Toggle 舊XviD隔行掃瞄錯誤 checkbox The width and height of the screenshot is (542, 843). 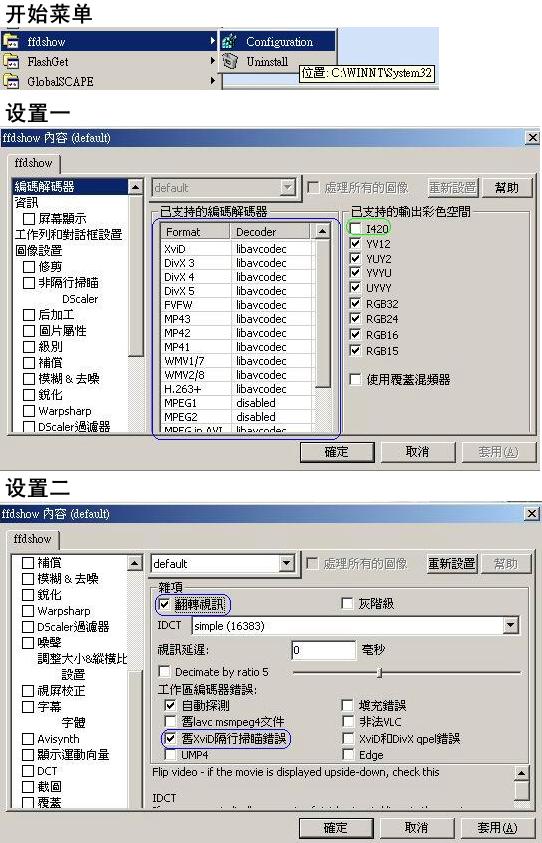click(x=170, y=738)
